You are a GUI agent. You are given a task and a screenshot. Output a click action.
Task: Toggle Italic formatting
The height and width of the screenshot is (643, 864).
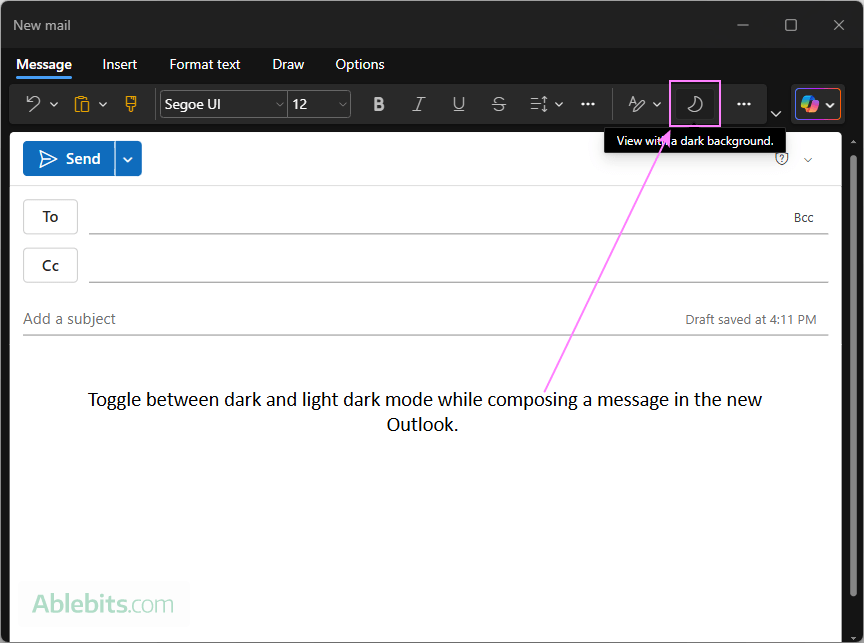419,104
